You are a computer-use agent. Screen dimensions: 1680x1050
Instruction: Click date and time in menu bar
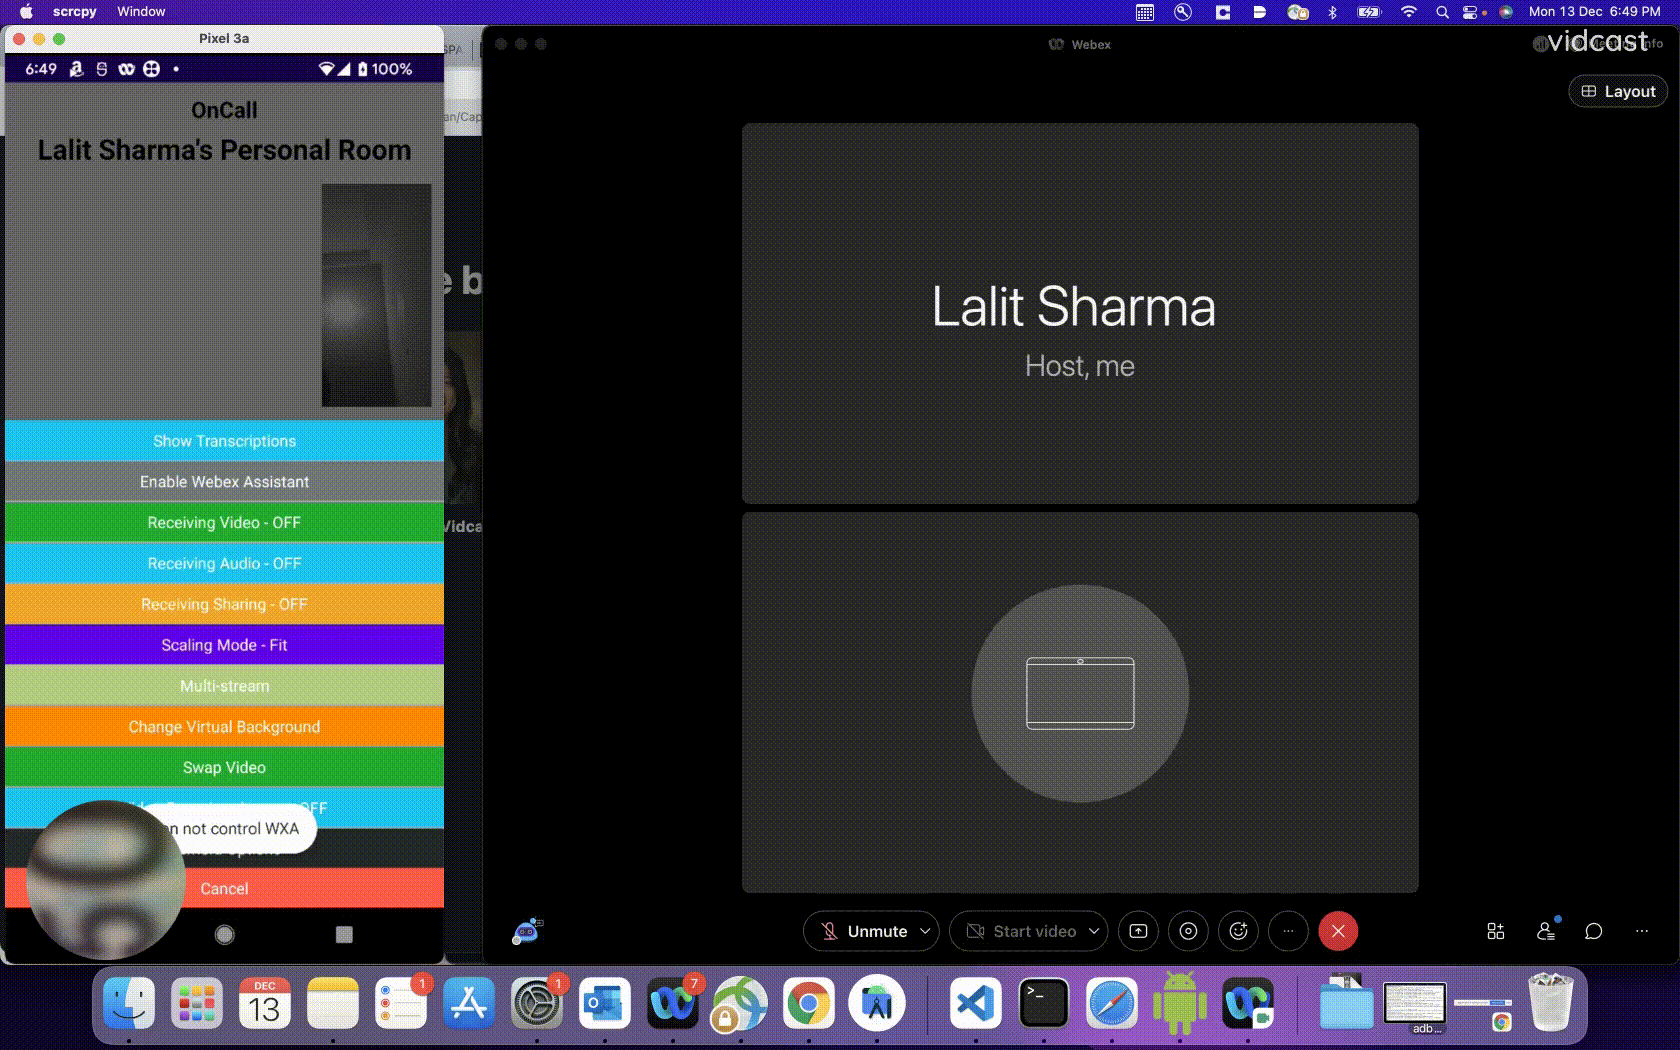click(1594, 12)
